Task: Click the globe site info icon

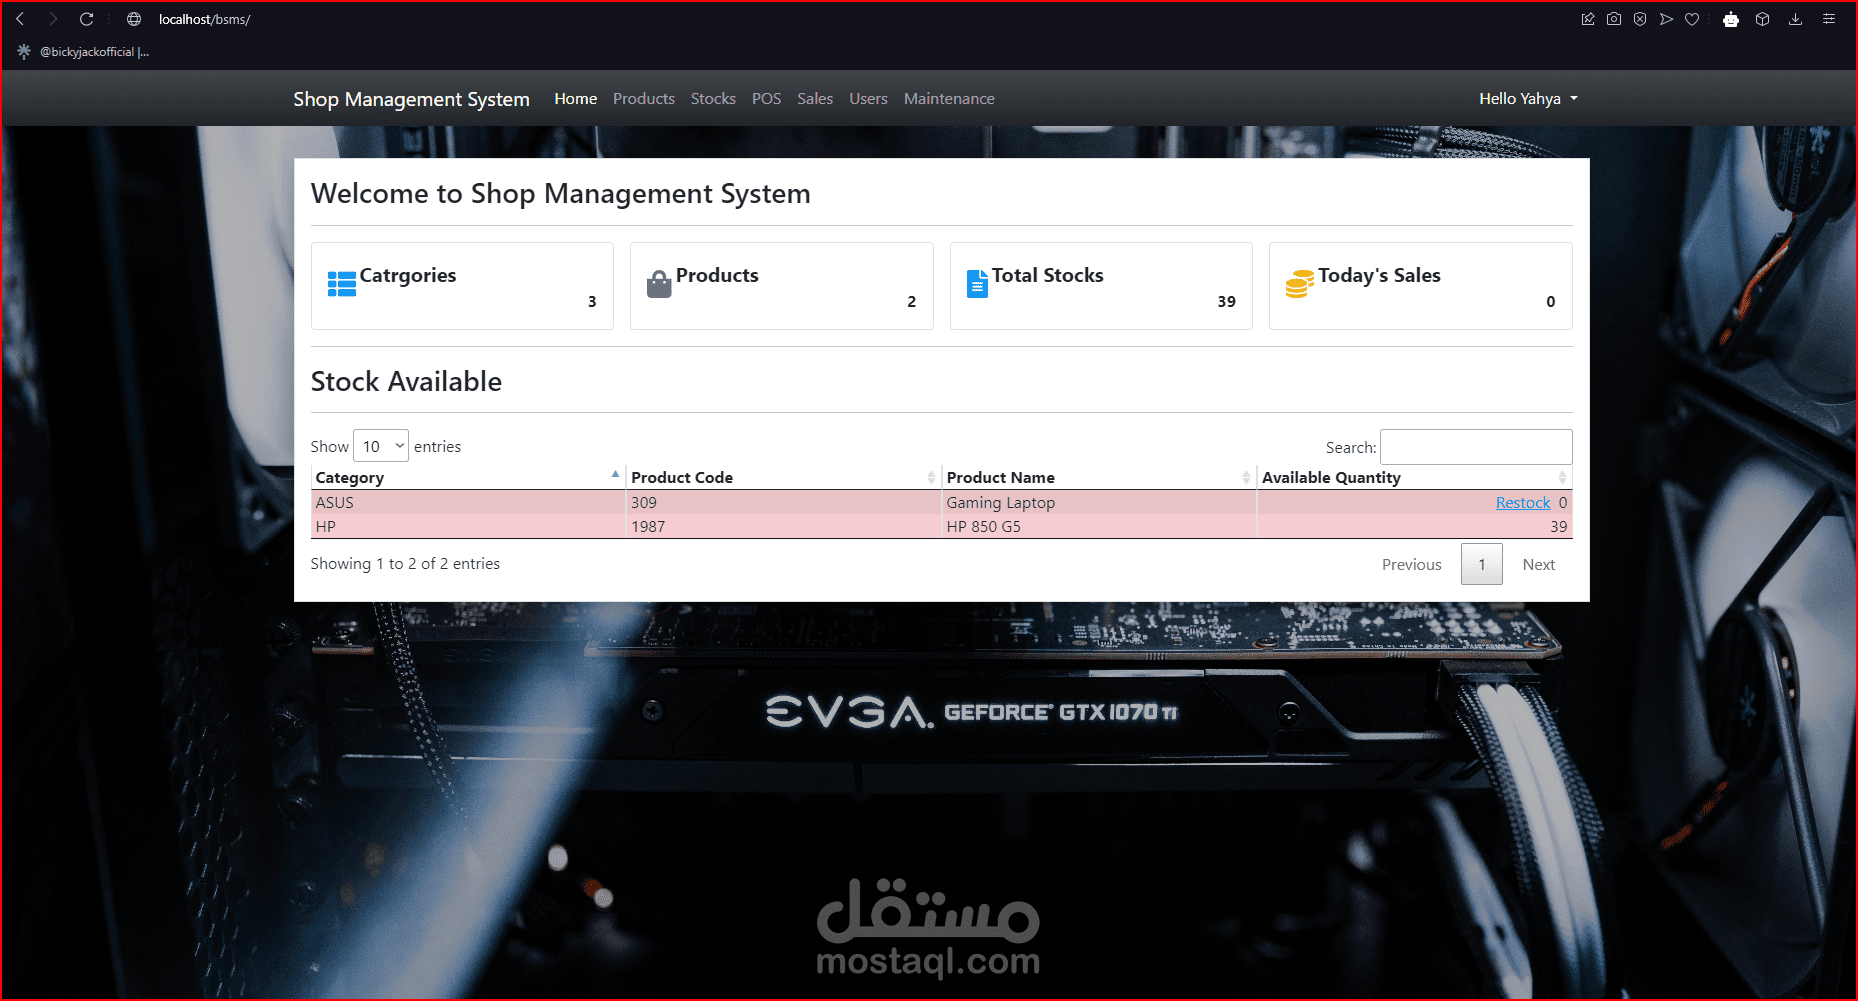Action: point(134,19)
